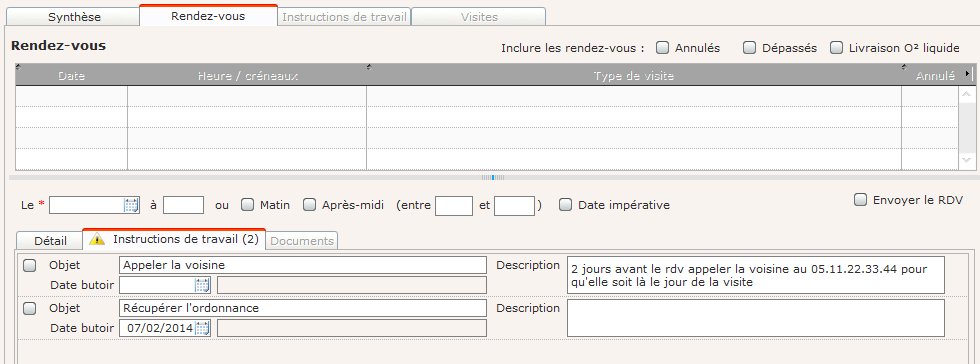980x364 pixels.
Task: Click the grey field beside Appeler la voisine deadline
Action: [x=351, y=285]
